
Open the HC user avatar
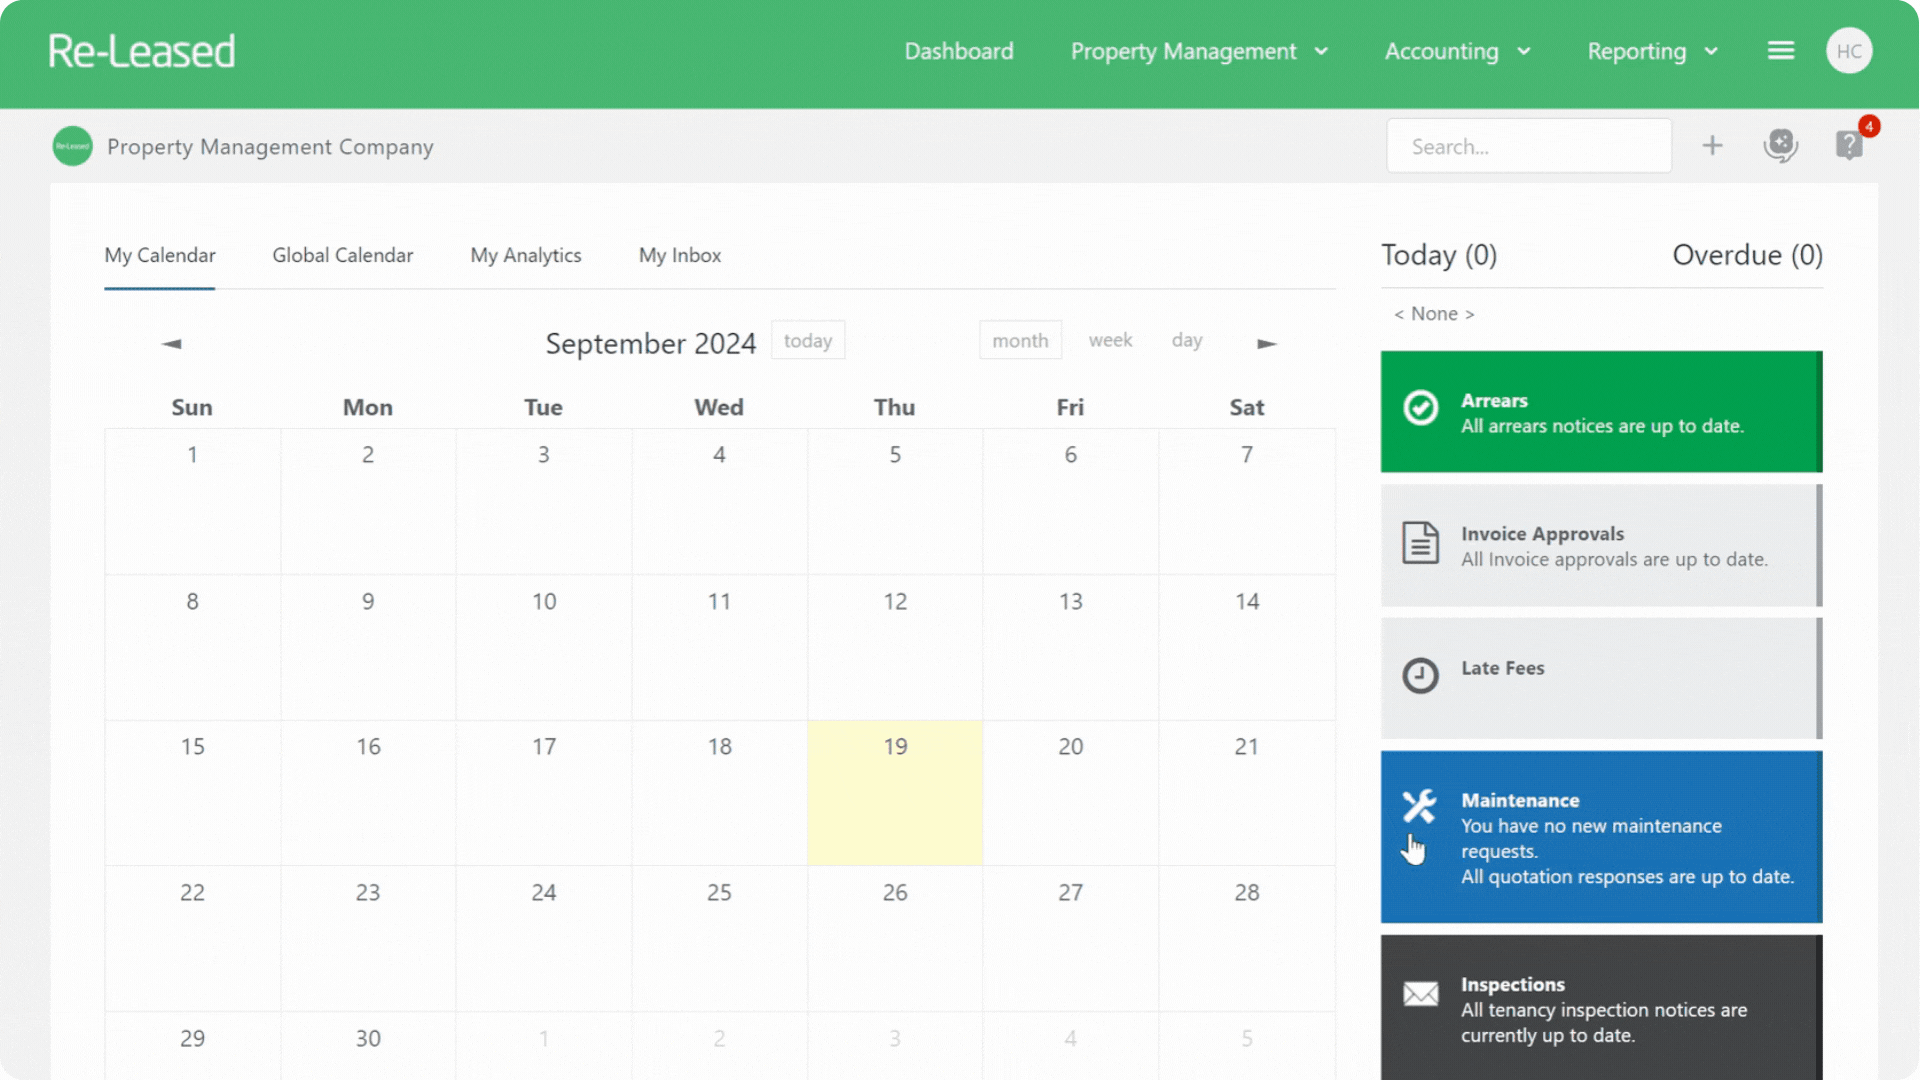pyautogui.click(x=1849, y=51)
